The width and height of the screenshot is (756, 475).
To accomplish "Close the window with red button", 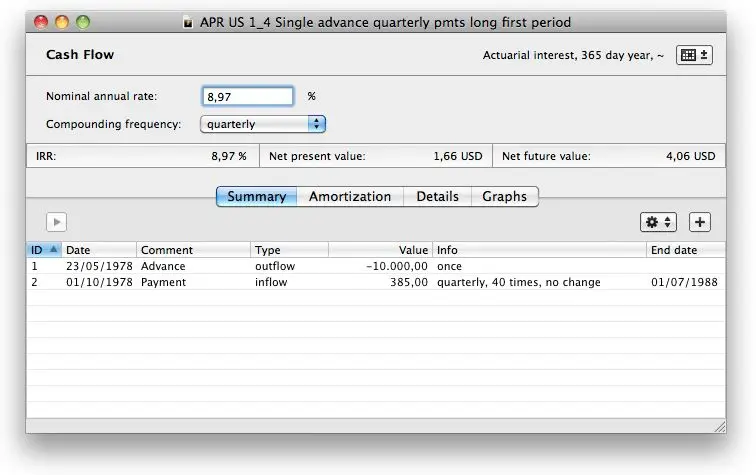I will click(x=41, y=22).
